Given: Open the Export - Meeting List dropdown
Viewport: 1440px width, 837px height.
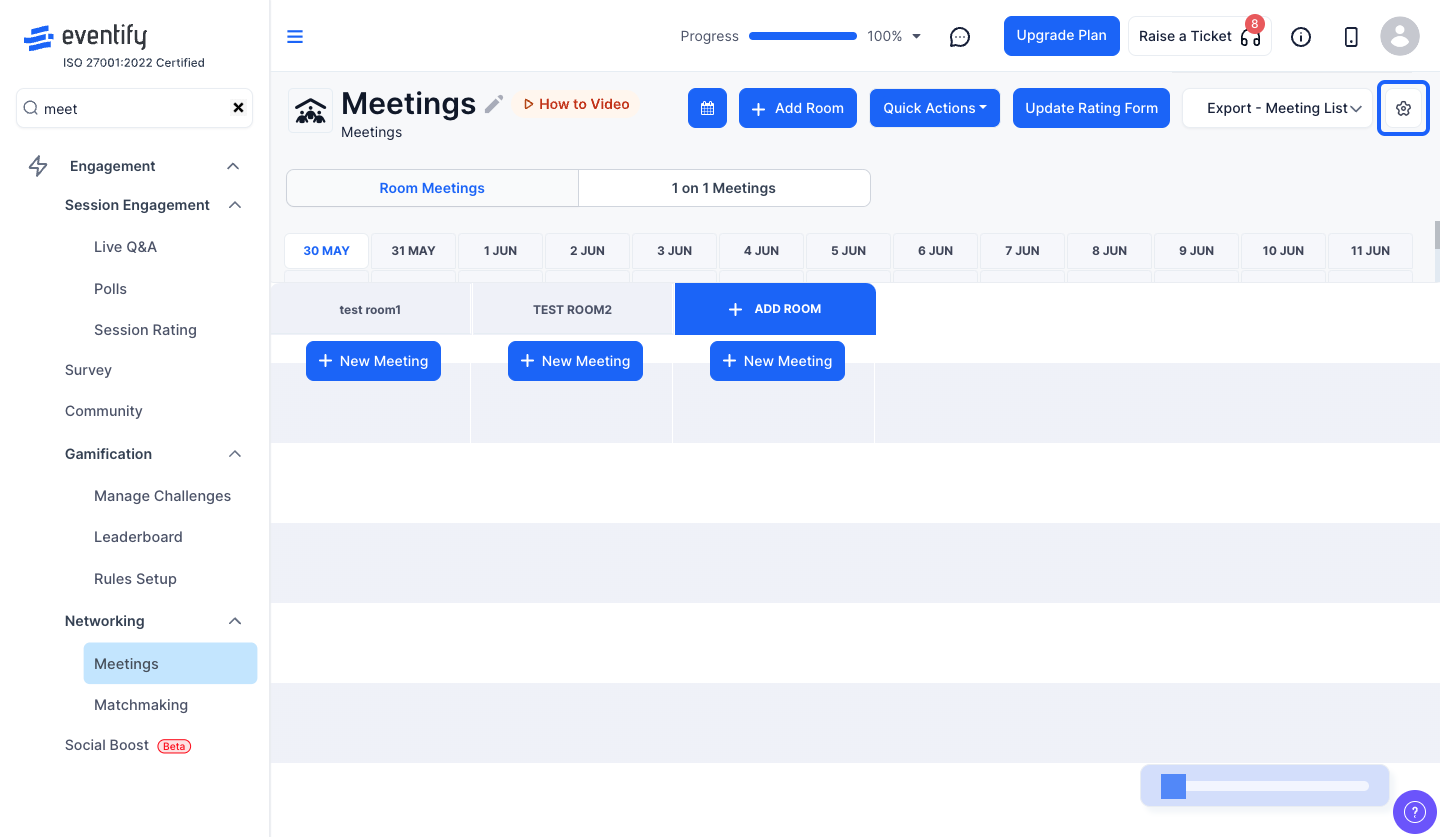Looking at the screenshot, I should point(1277,108).
